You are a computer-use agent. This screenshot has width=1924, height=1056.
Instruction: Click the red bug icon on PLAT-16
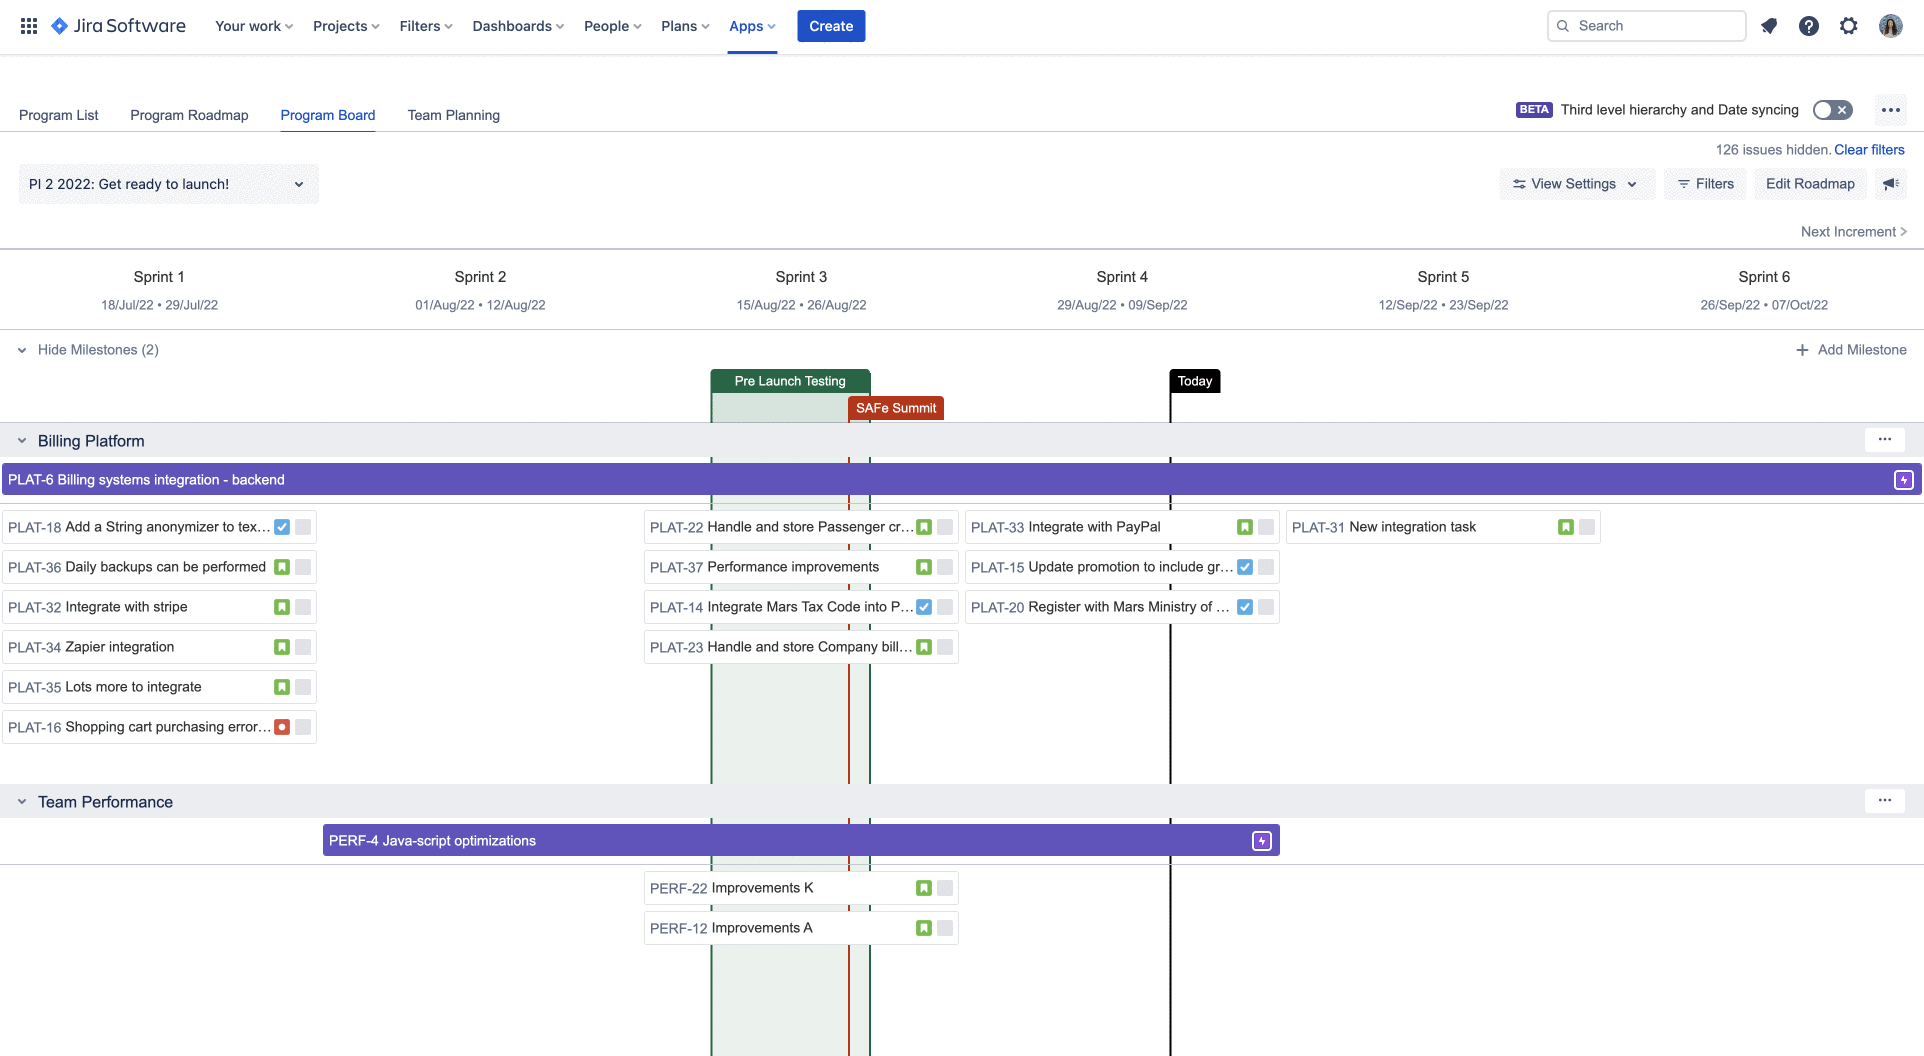pos(282,727)
